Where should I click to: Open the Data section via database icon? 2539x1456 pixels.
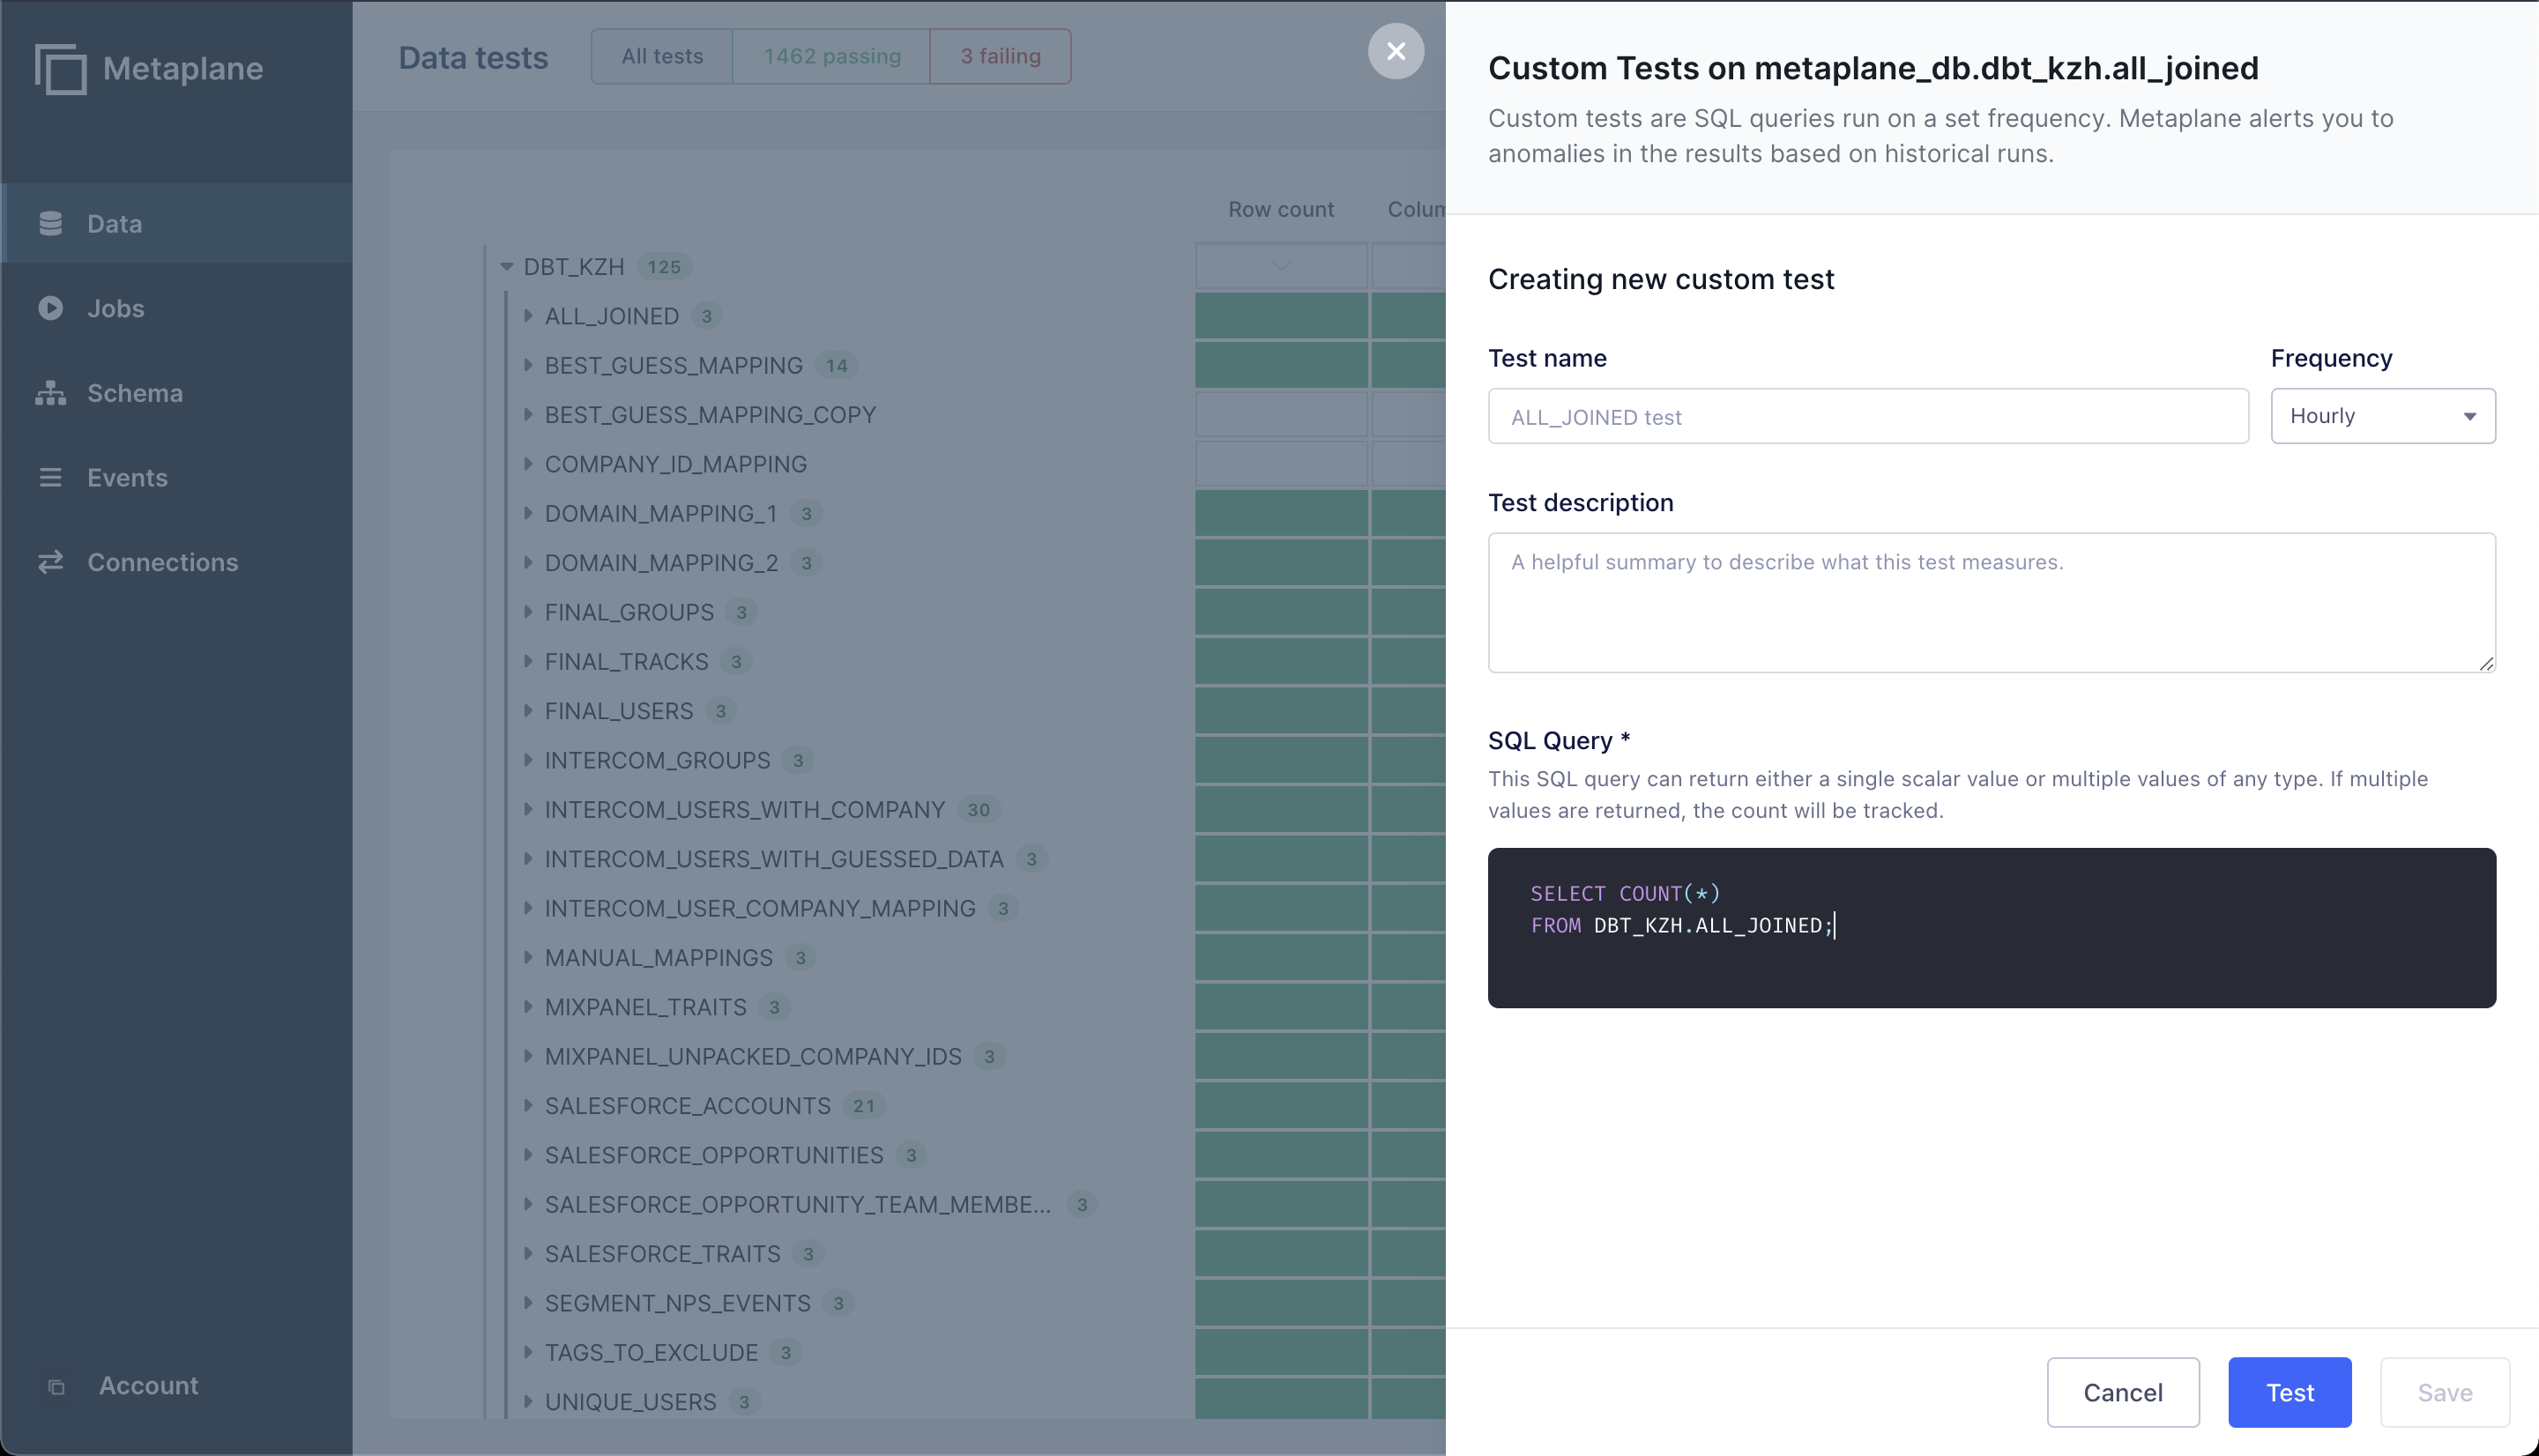pos(50,223)
